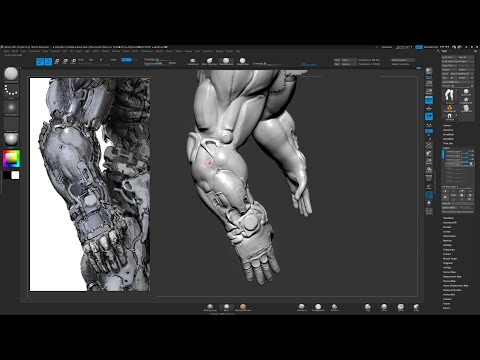Image resolution: width=480 pixels, height=360 pixels.
Task: Select the highlighted brush sphere in top shelf
Action: click(226, 61)
